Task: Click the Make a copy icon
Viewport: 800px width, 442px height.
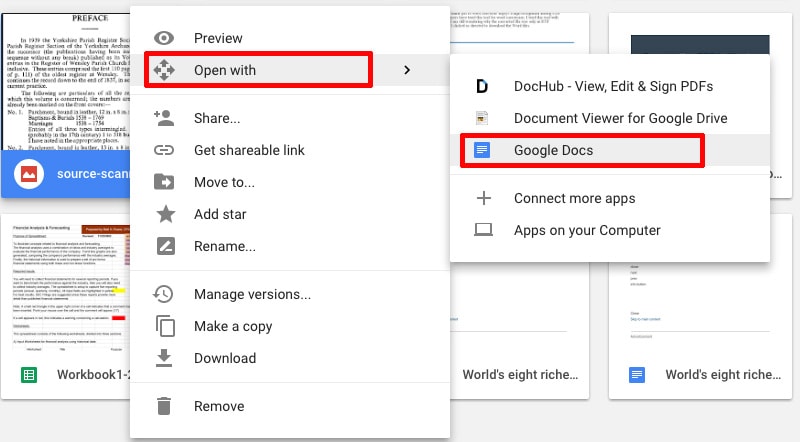Action: tap(165, 326)
